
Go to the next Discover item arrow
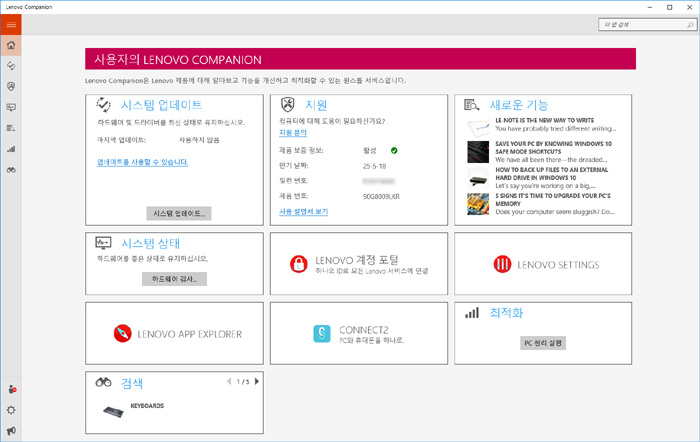257,381
